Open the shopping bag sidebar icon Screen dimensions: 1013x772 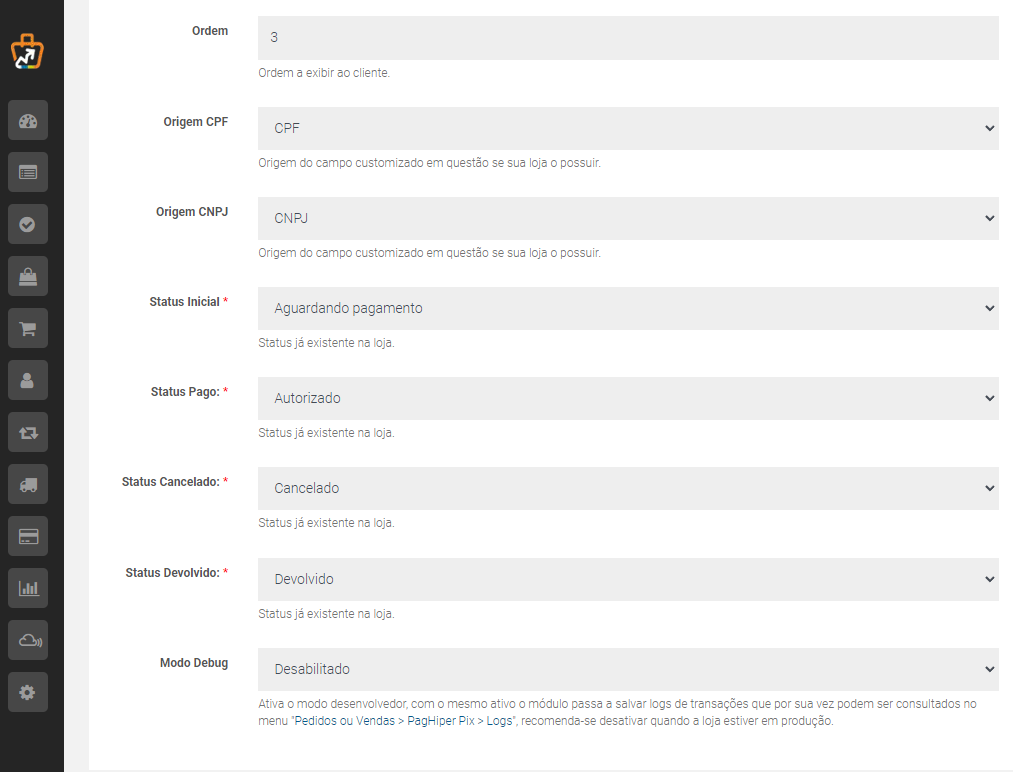28,276
